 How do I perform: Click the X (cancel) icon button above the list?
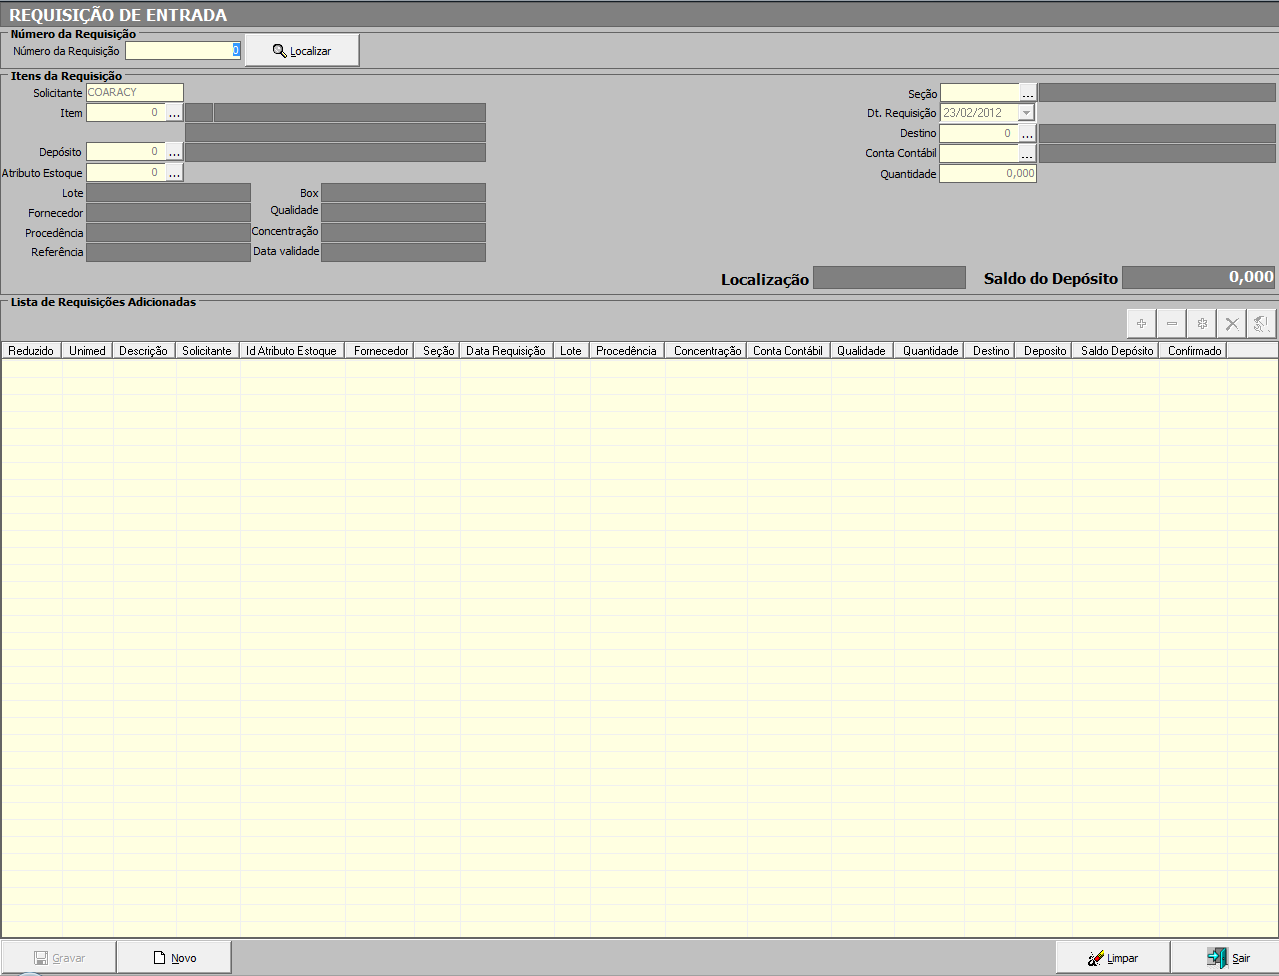(1232, 324)
